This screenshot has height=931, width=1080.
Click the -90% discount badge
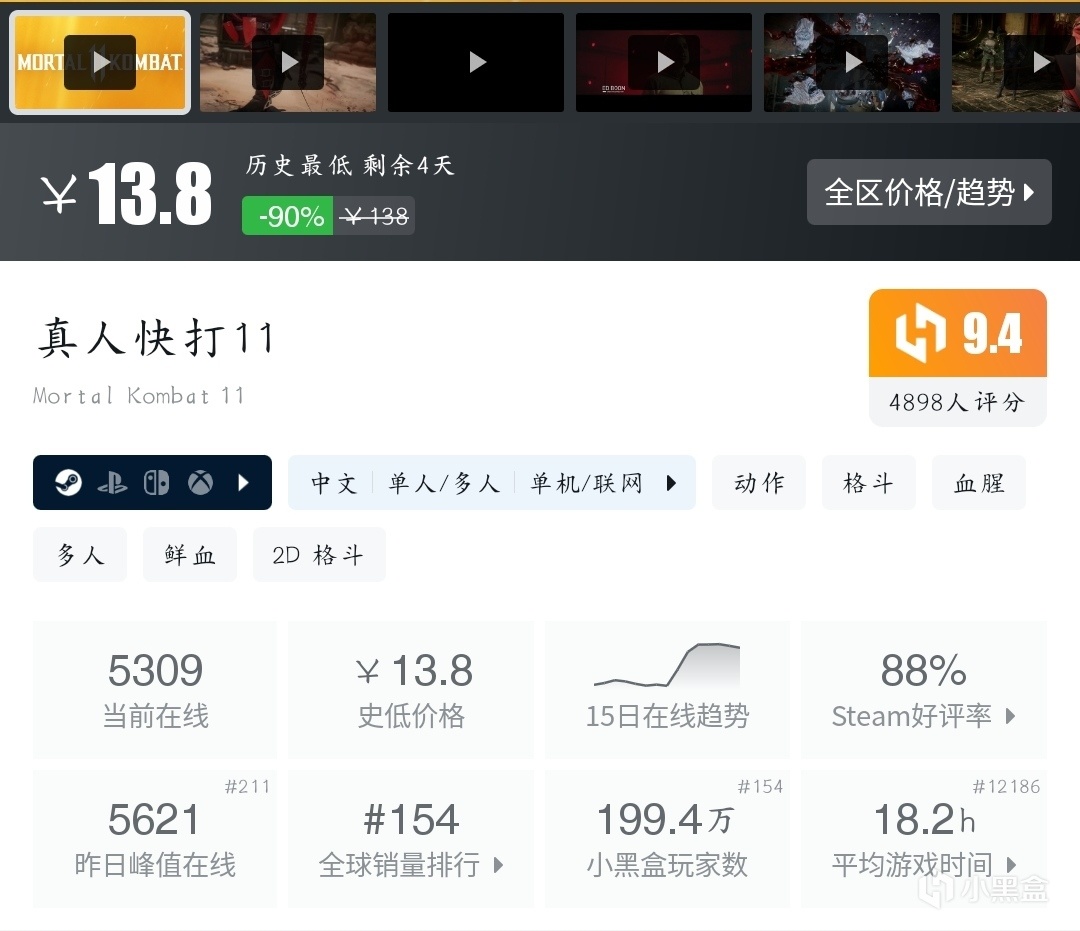click(x=288, y=216)
